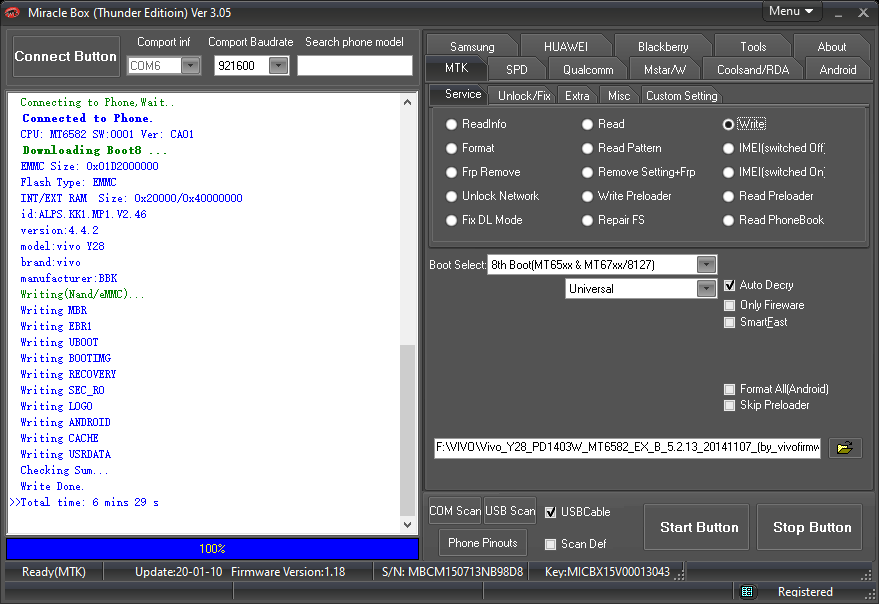Open the Extra sub-tab
Screen dimensions: 879x604
tap(577, 96)
